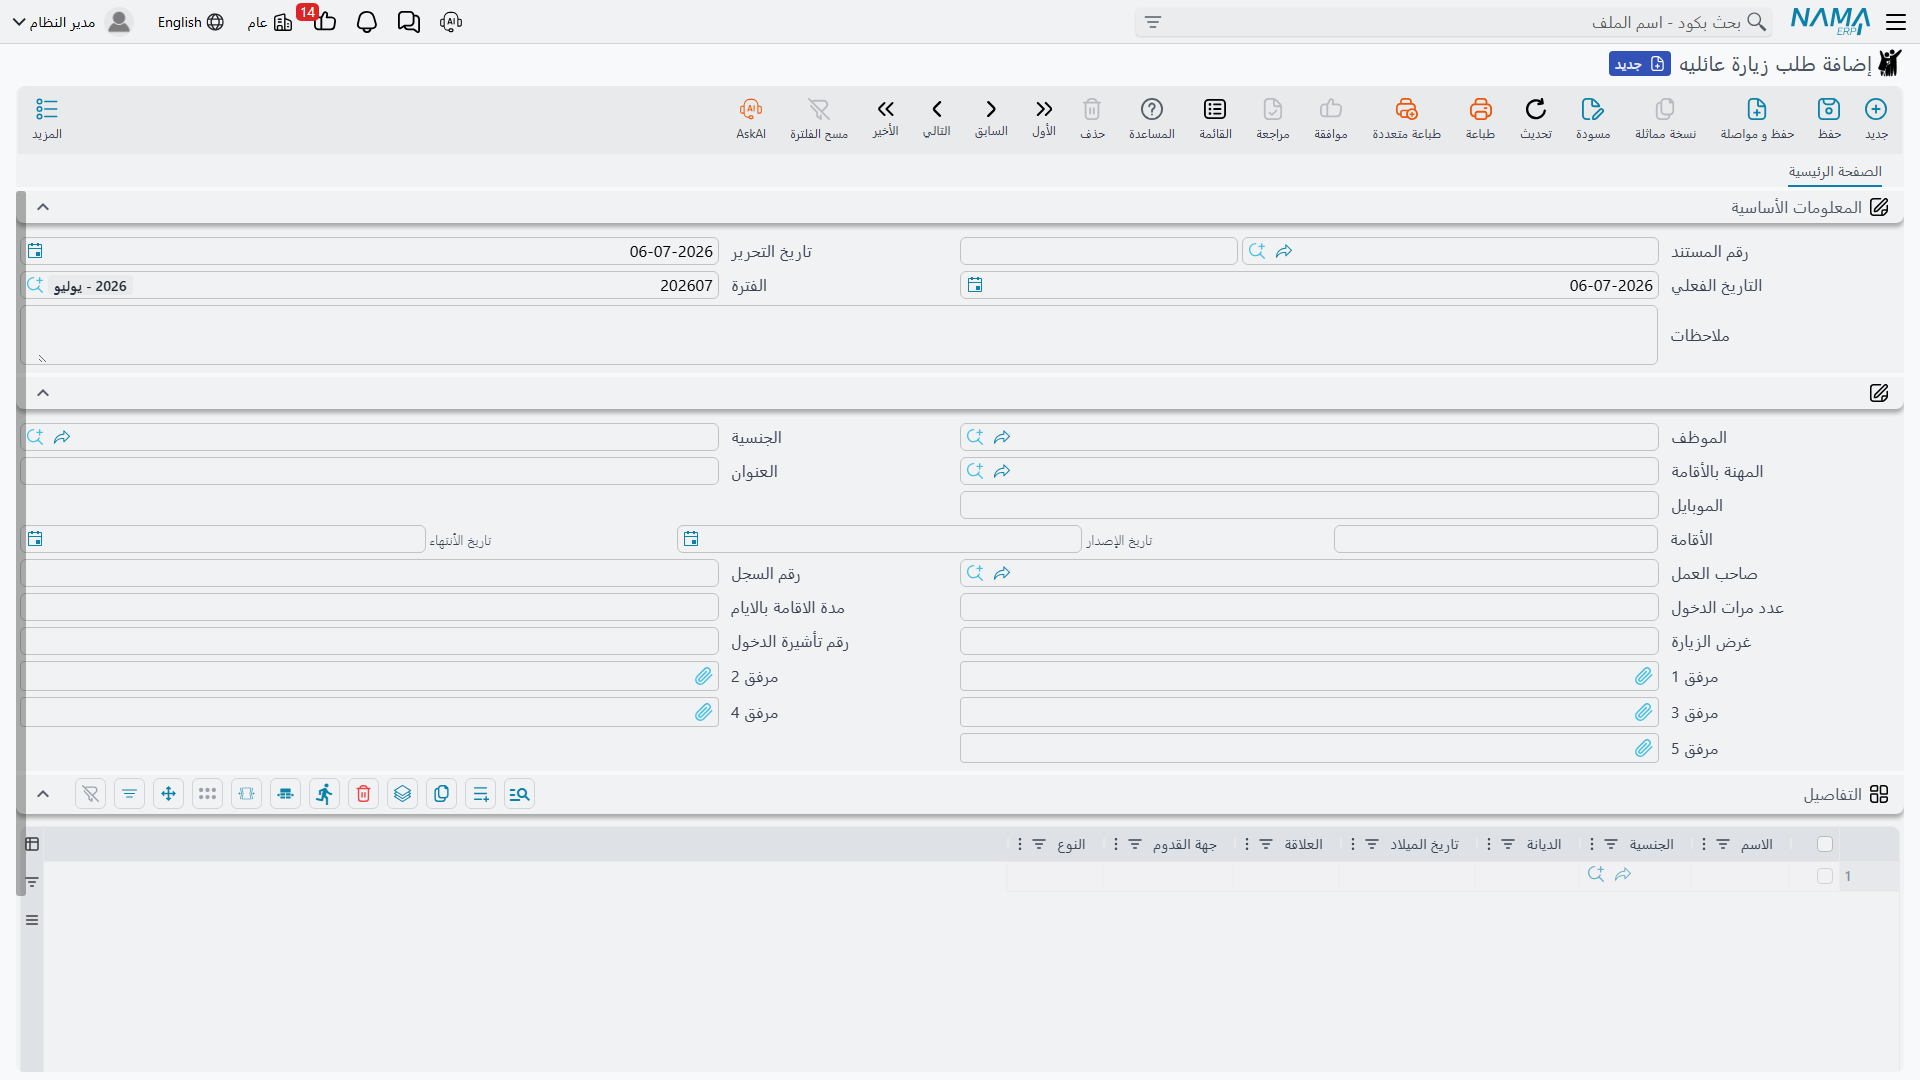The height and width of the screenshot is (1080, 1920).
Task: Click the مسودة (Draft) toolbar icon
Action: pos(1593,109)
